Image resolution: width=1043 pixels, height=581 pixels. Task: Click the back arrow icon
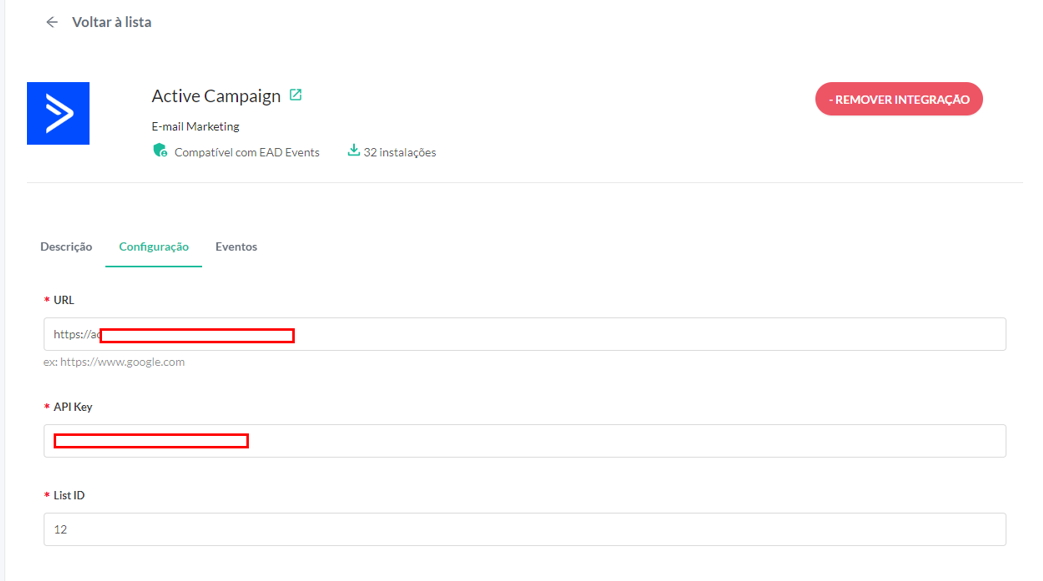[x=52, y=23]
